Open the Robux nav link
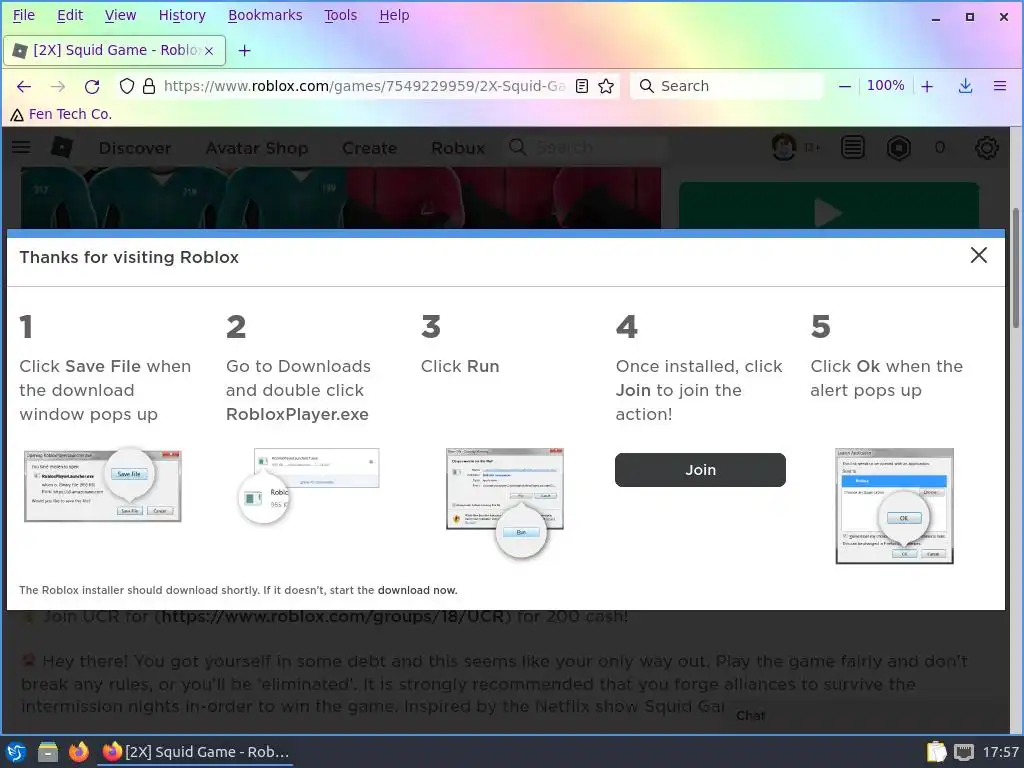This screenshot has height=768, width=1024. click(x=458, y=148)
